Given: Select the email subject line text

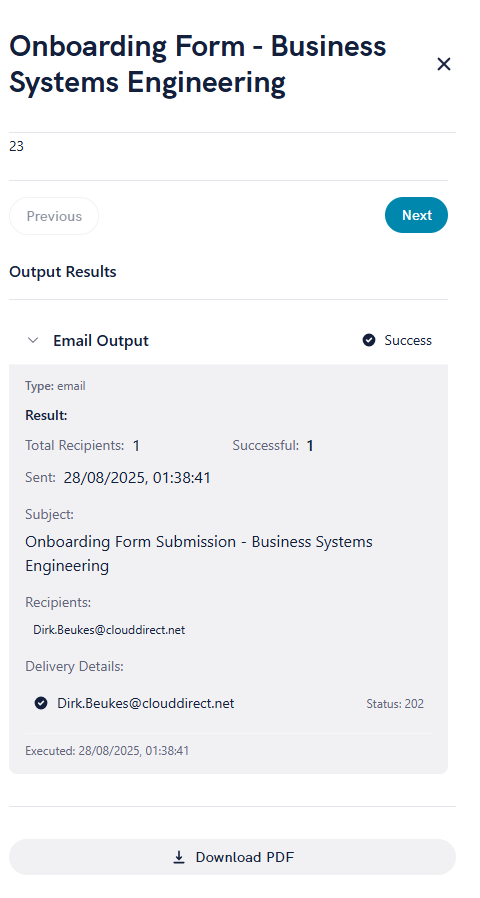Looking at the screenshot, I should (199, 553).
